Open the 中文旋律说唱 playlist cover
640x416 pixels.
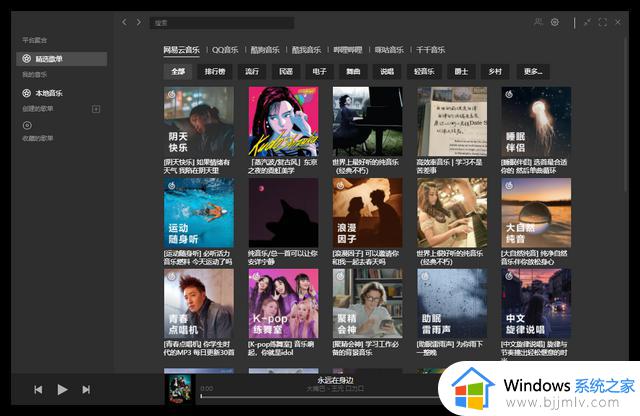pyautogui.click(x=536, y=303)
